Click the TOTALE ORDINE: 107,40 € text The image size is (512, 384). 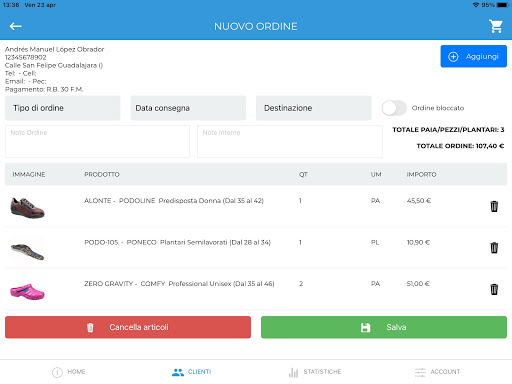click(x=460, y=146)
